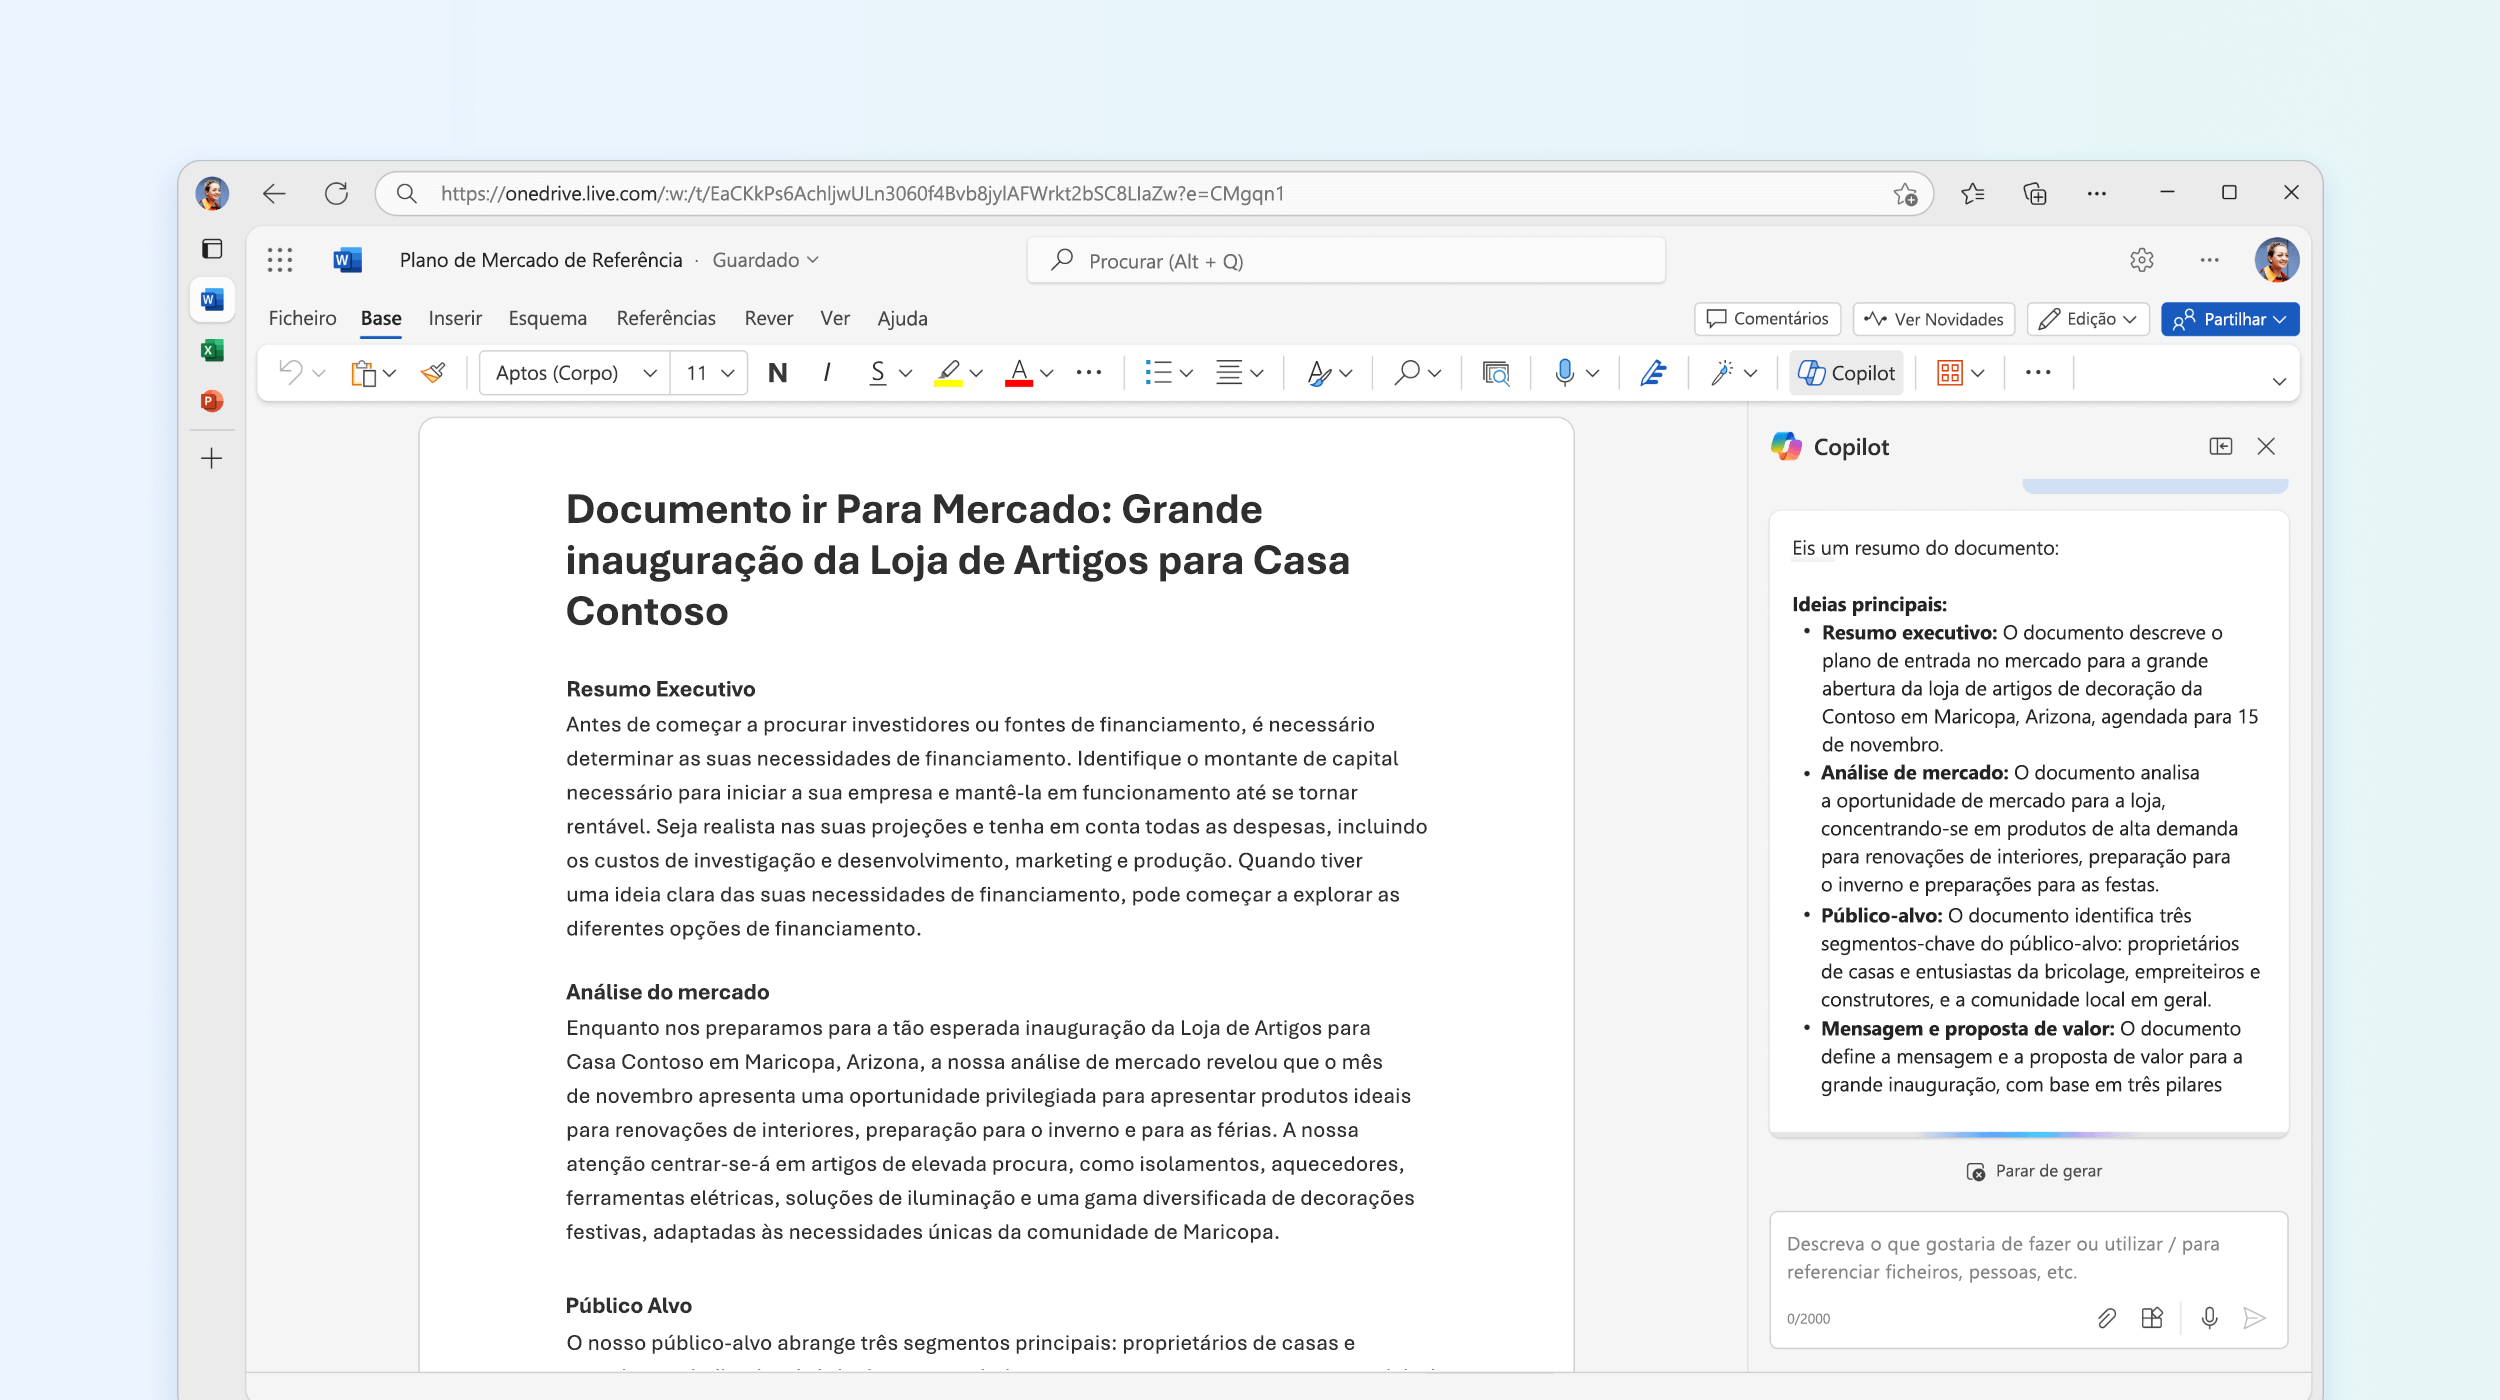Click the Undo arrow
2500x1400 pixels.
tap(290, 373)
